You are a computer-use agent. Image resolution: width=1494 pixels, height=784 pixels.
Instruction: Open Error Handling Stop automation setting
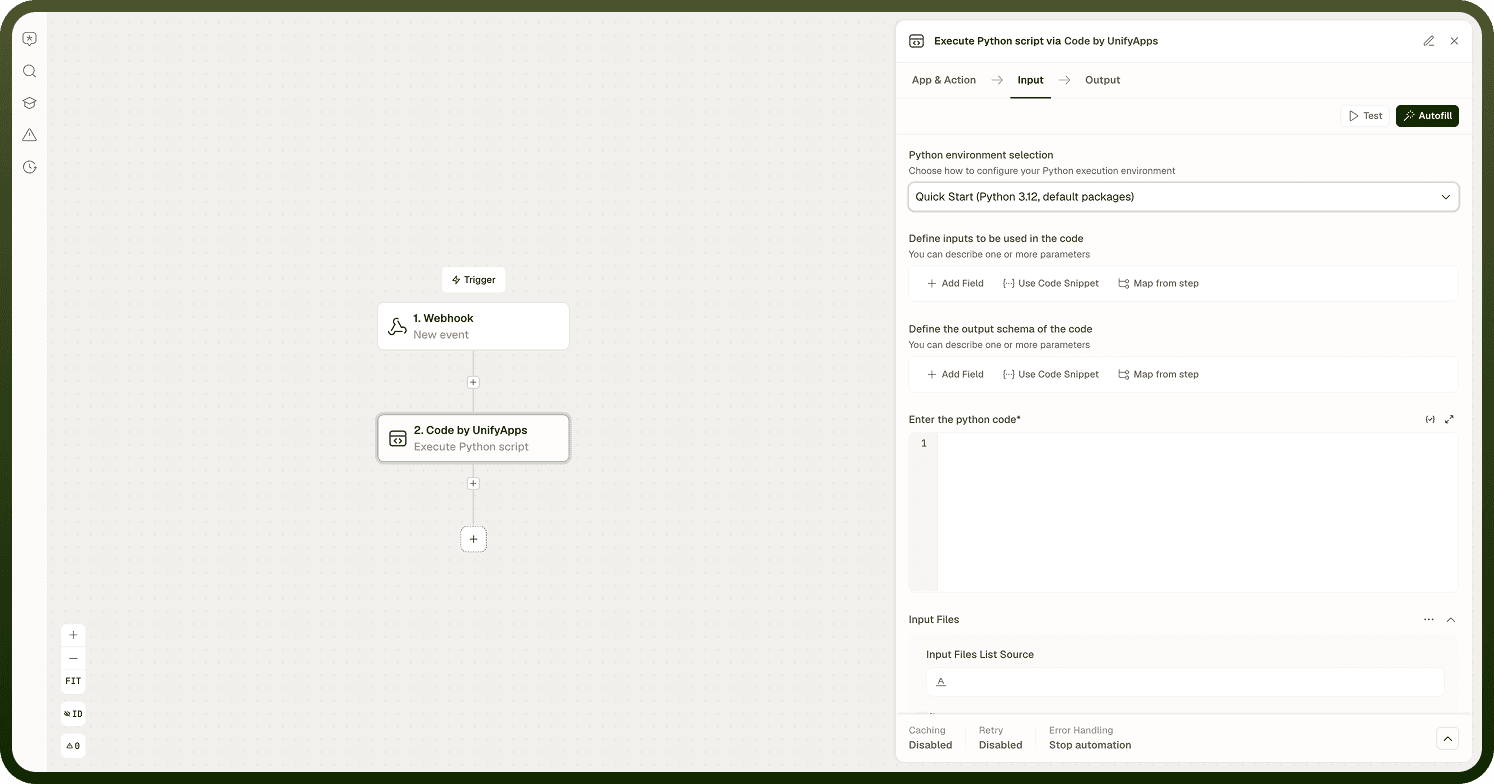1090,738
